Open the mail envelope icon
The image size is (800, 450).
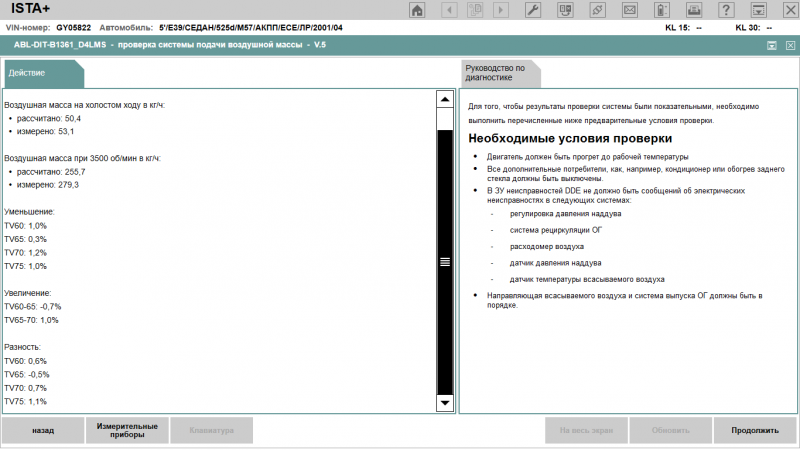630,10
